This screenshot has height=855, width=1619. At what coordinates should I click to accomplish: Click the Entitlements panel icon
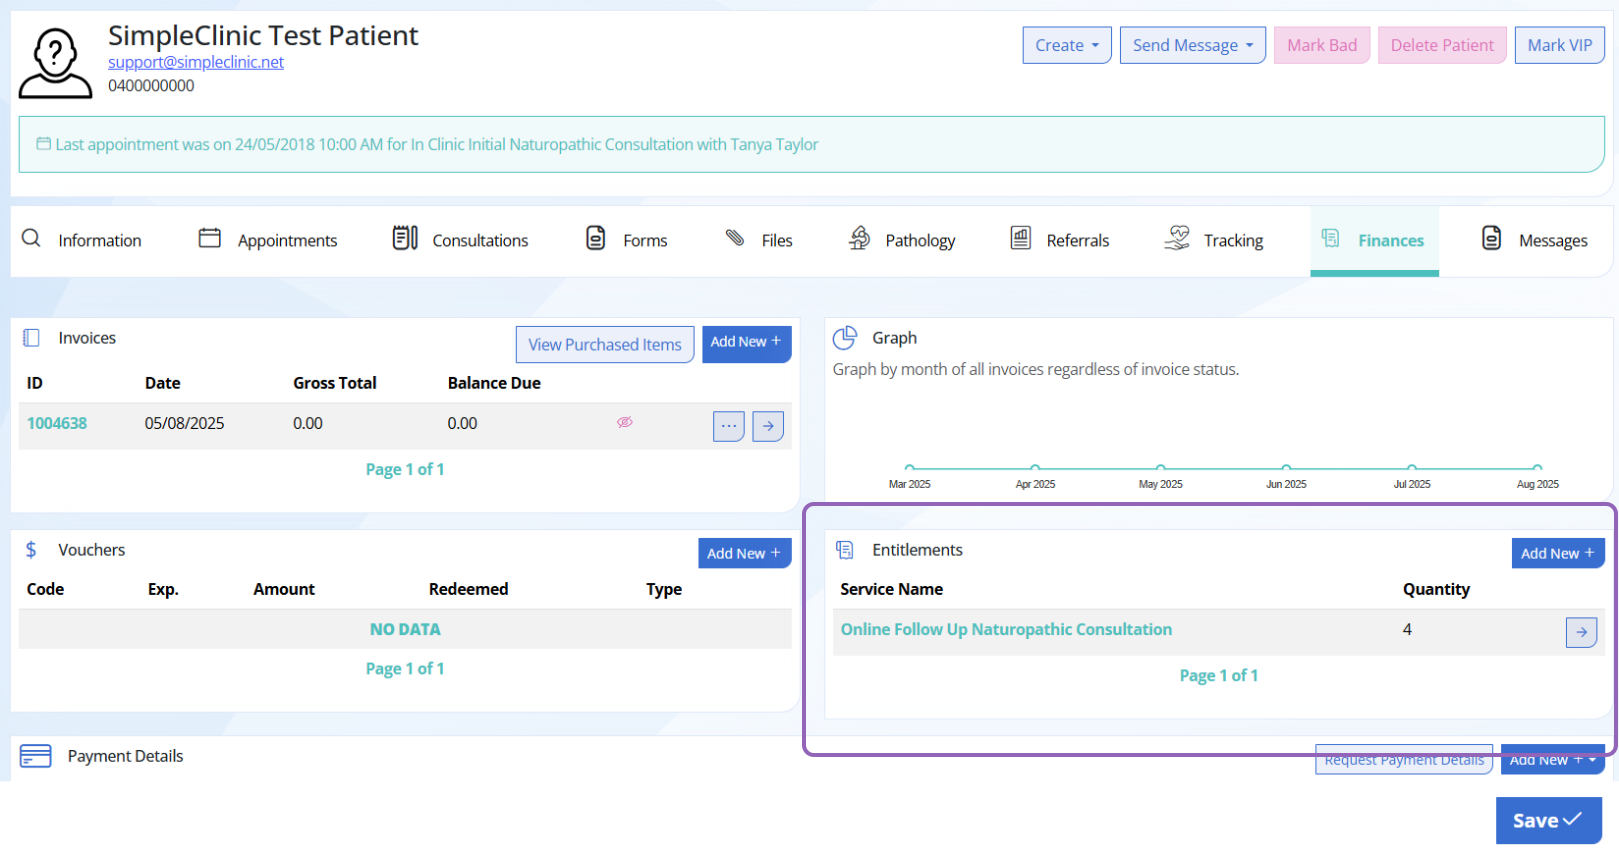(x=845, y=550)
